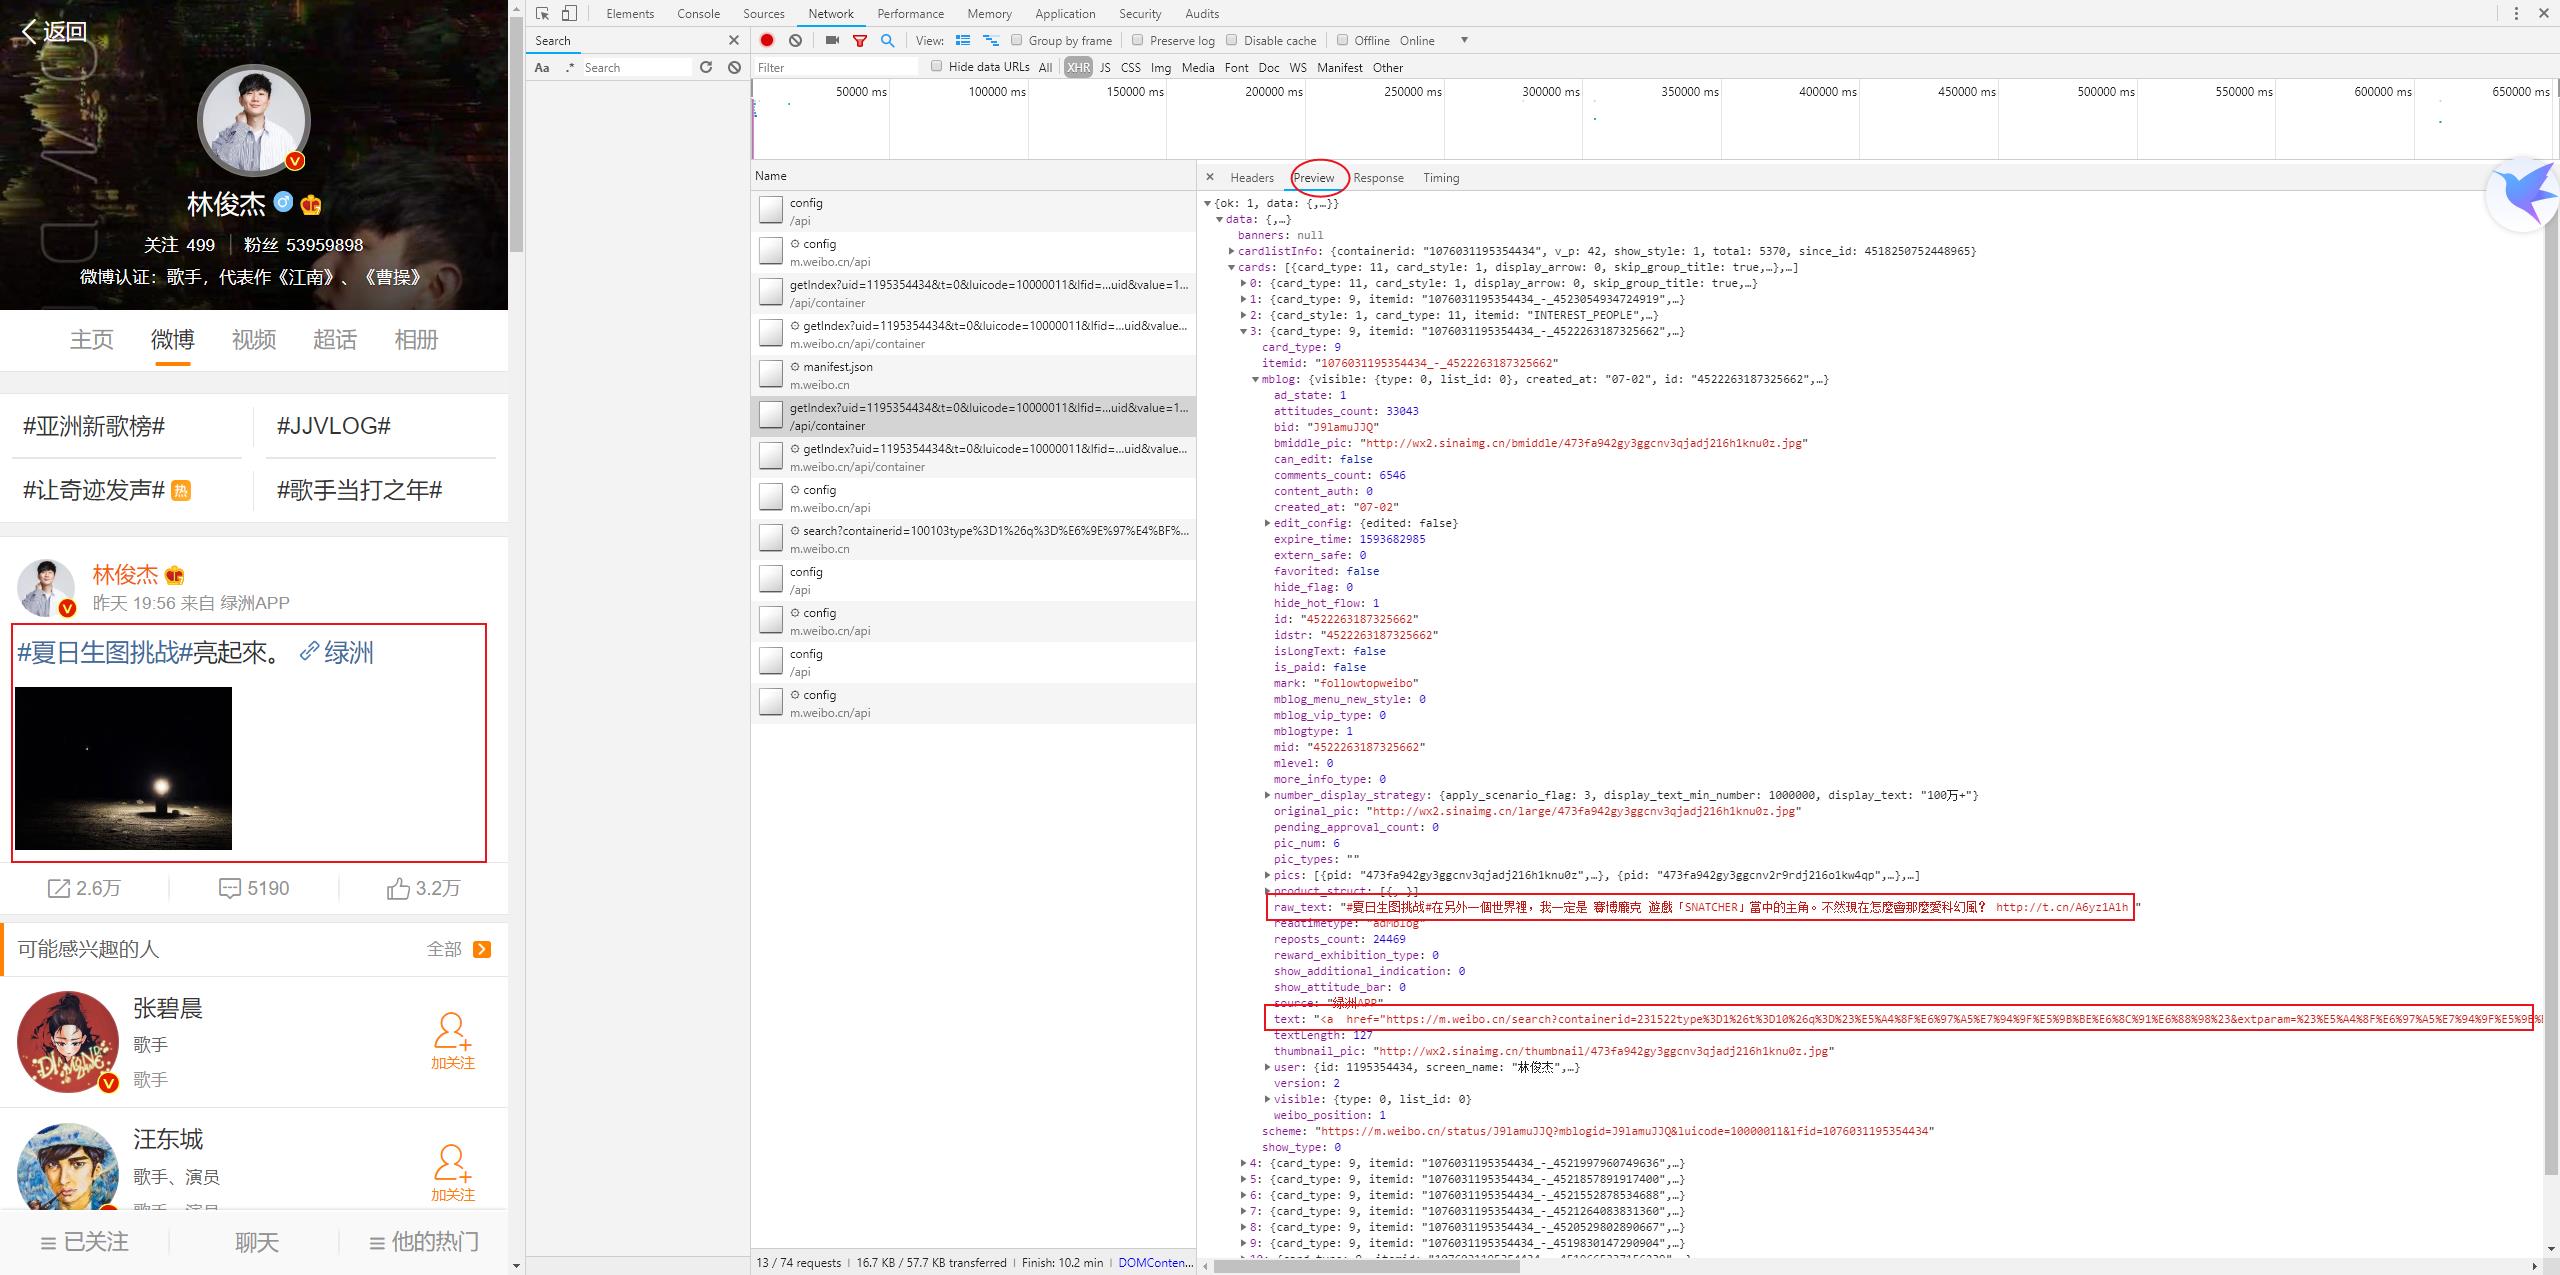Toggle the device toolbar icon
2560x1275 pixels.
569,13
